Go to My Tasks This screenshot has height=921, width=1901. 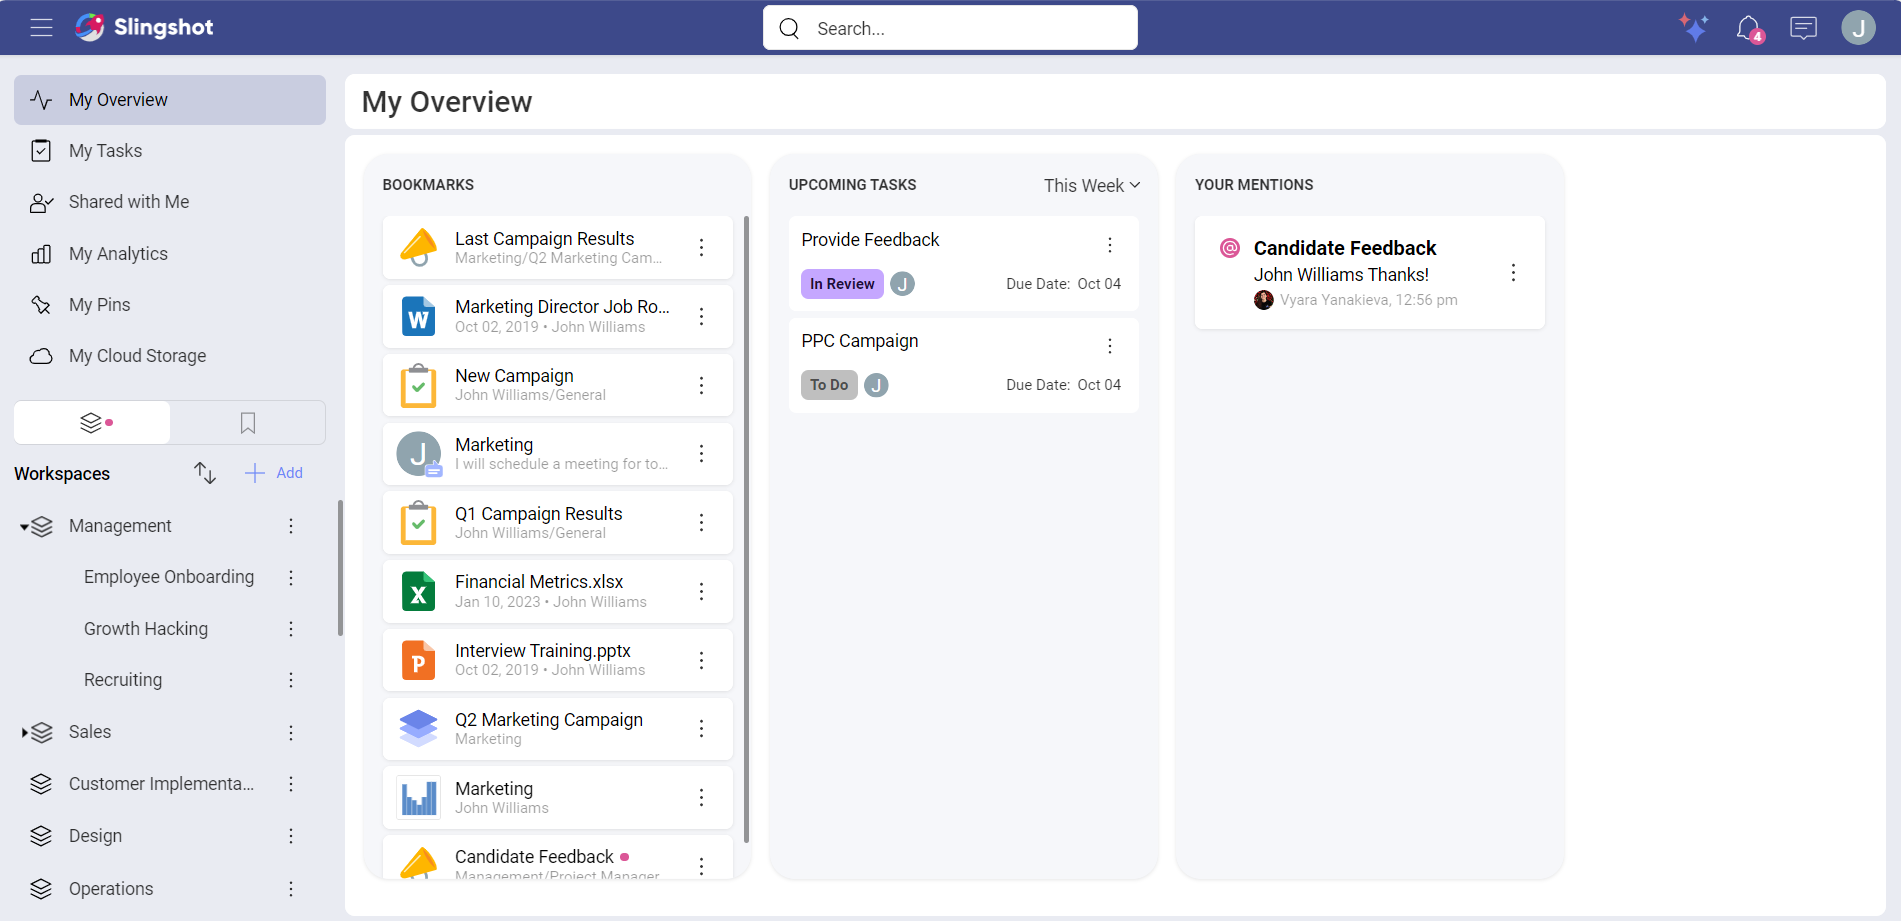105,151
